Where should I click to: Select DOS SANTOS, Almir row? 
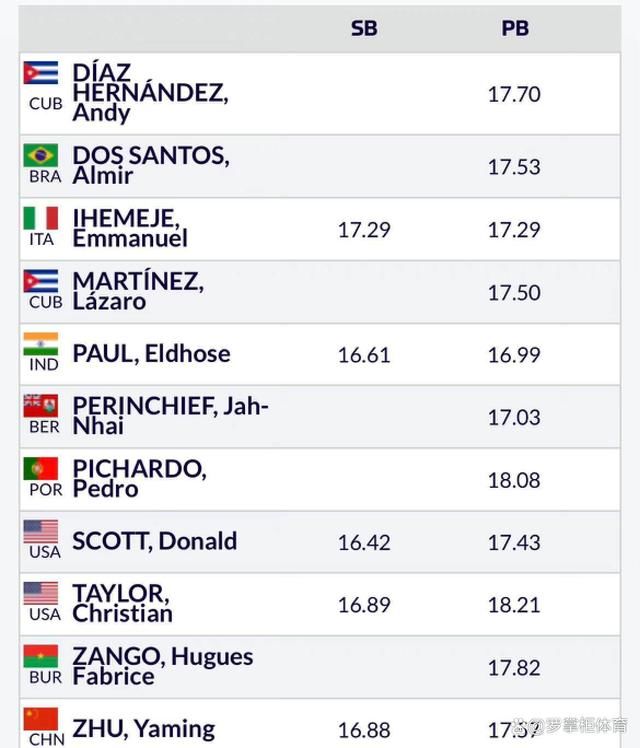pyautogui.click(x=320, y=166)
